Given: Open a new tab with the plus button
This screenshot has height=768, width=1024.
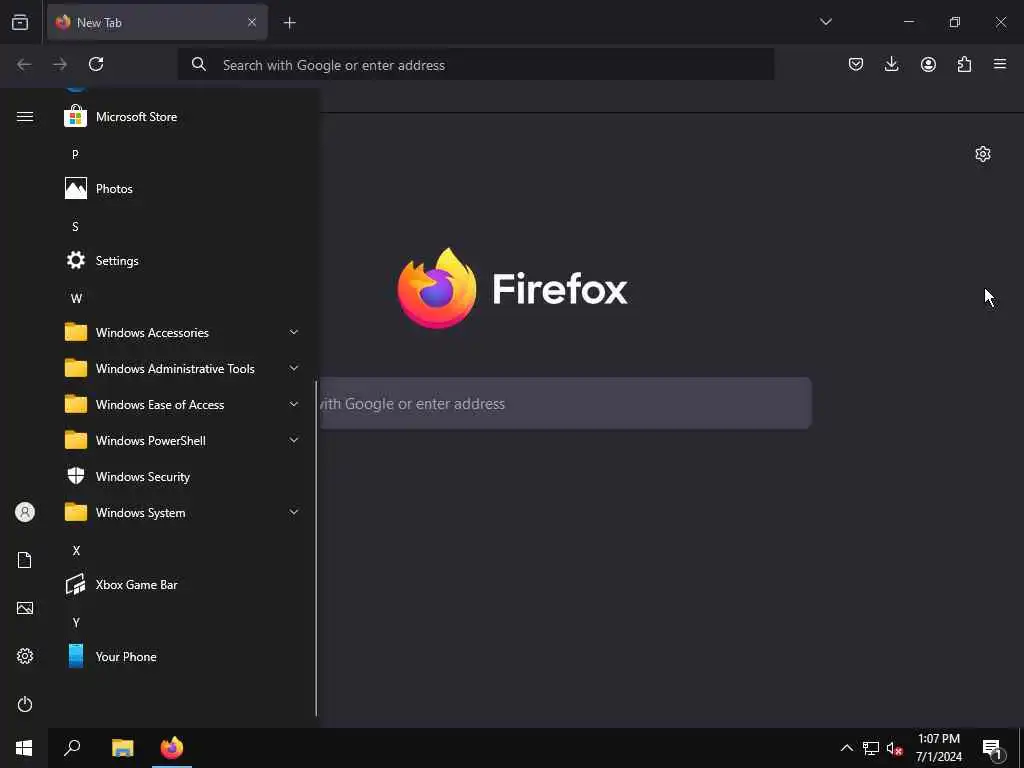Looking at the screenshot, I should point(289,23).
